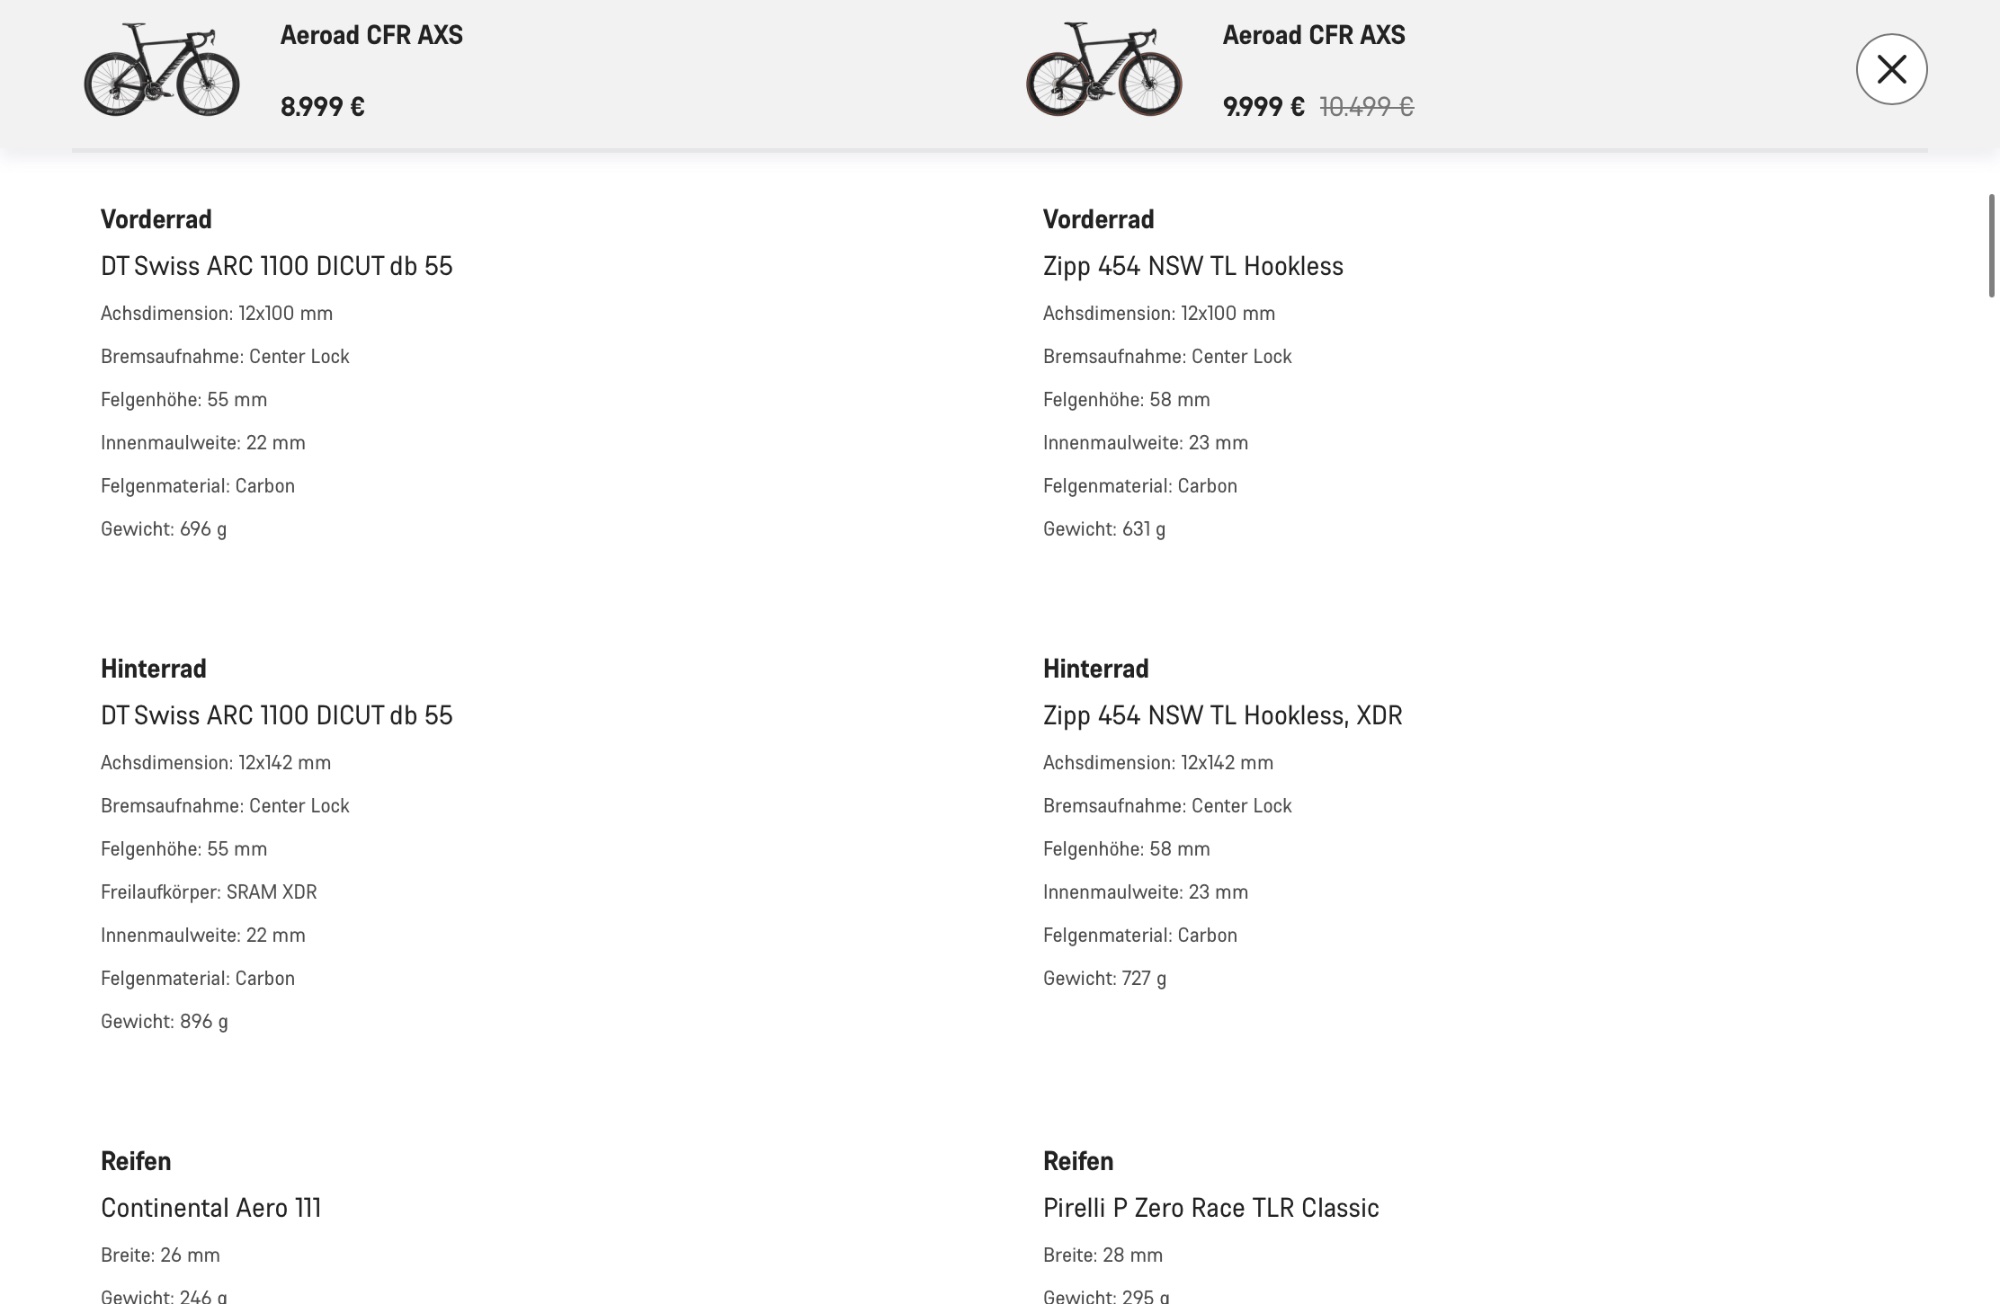Click the discounted 9.999 € price
This screenshot has height=1304, width=2000.
click(x=1263, y=106)
